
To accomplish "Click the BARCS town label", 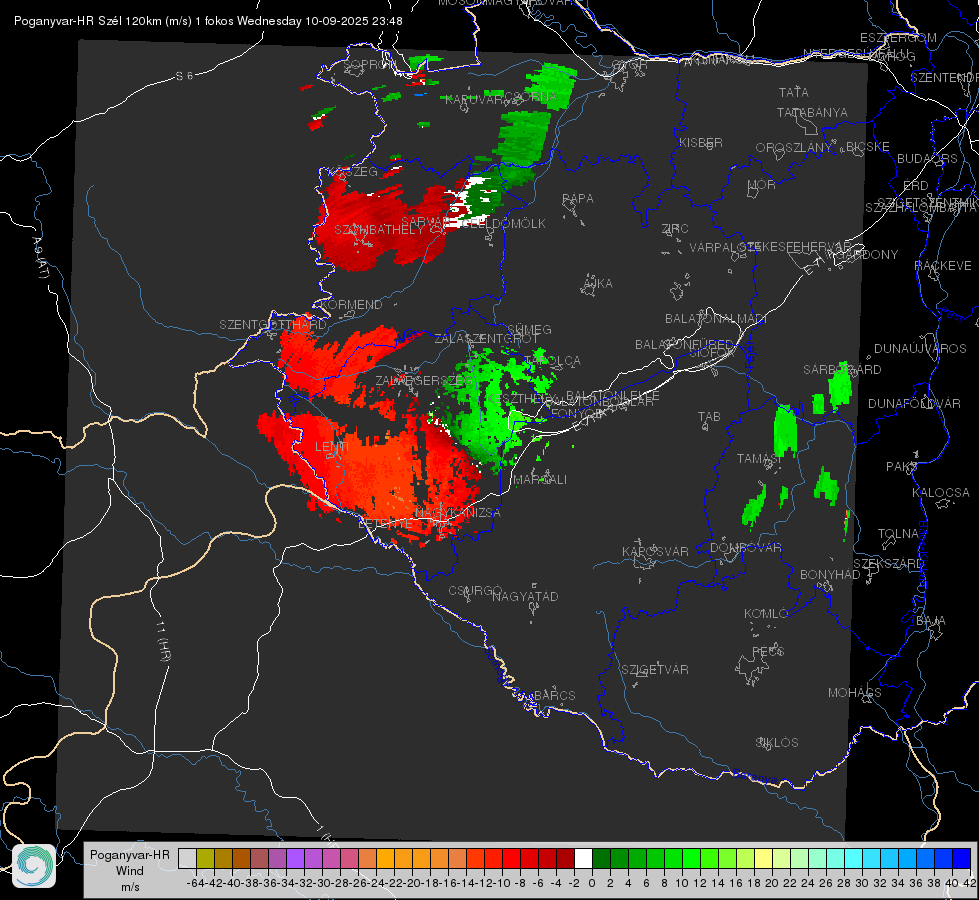I will (554, 695).
